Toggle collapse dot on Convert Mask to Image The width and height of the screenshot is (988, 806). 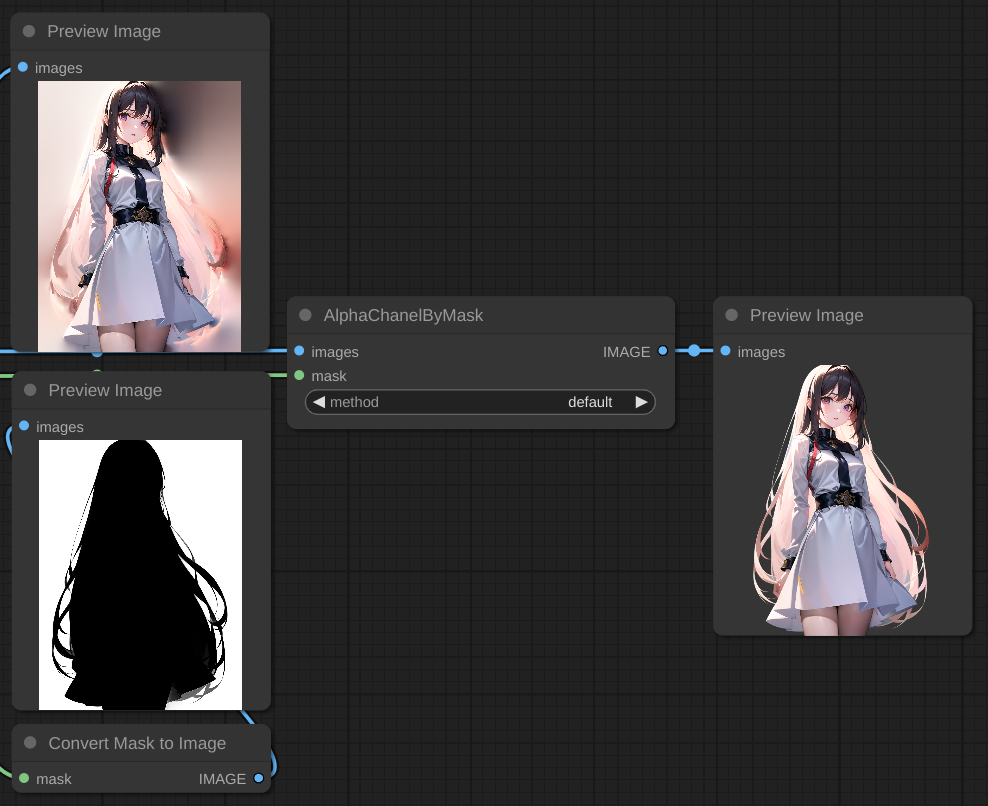click(x=29, y=743)
